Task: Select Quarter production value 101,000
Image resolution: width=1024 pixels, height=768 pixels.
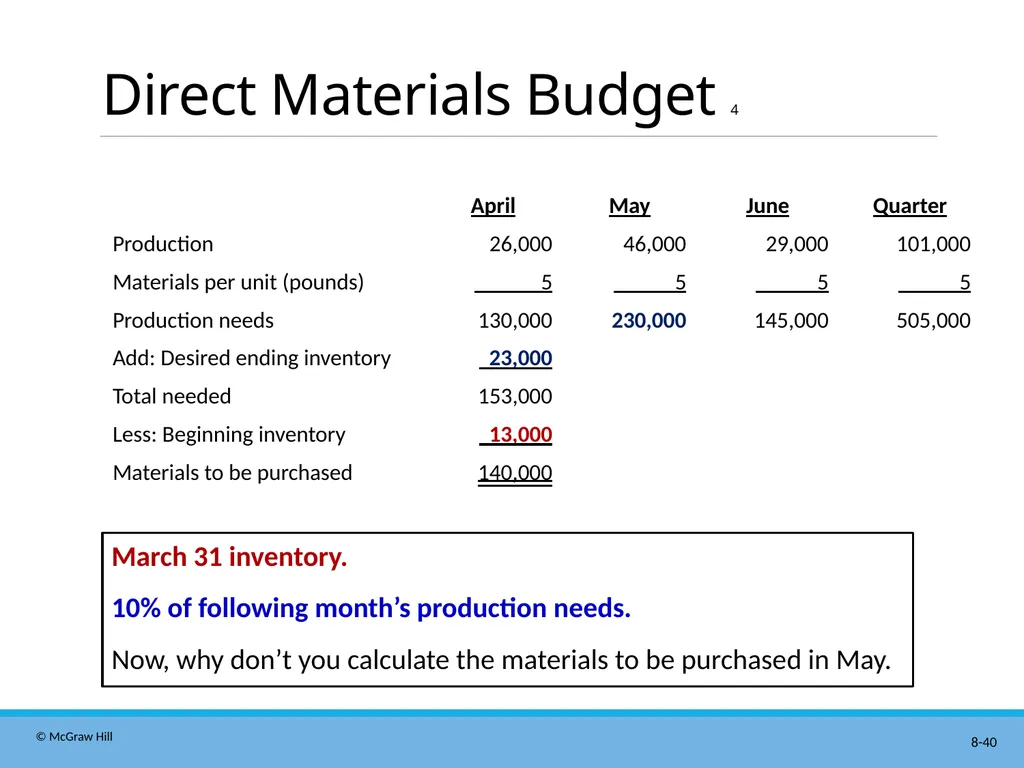Action: tap(933, 244)
